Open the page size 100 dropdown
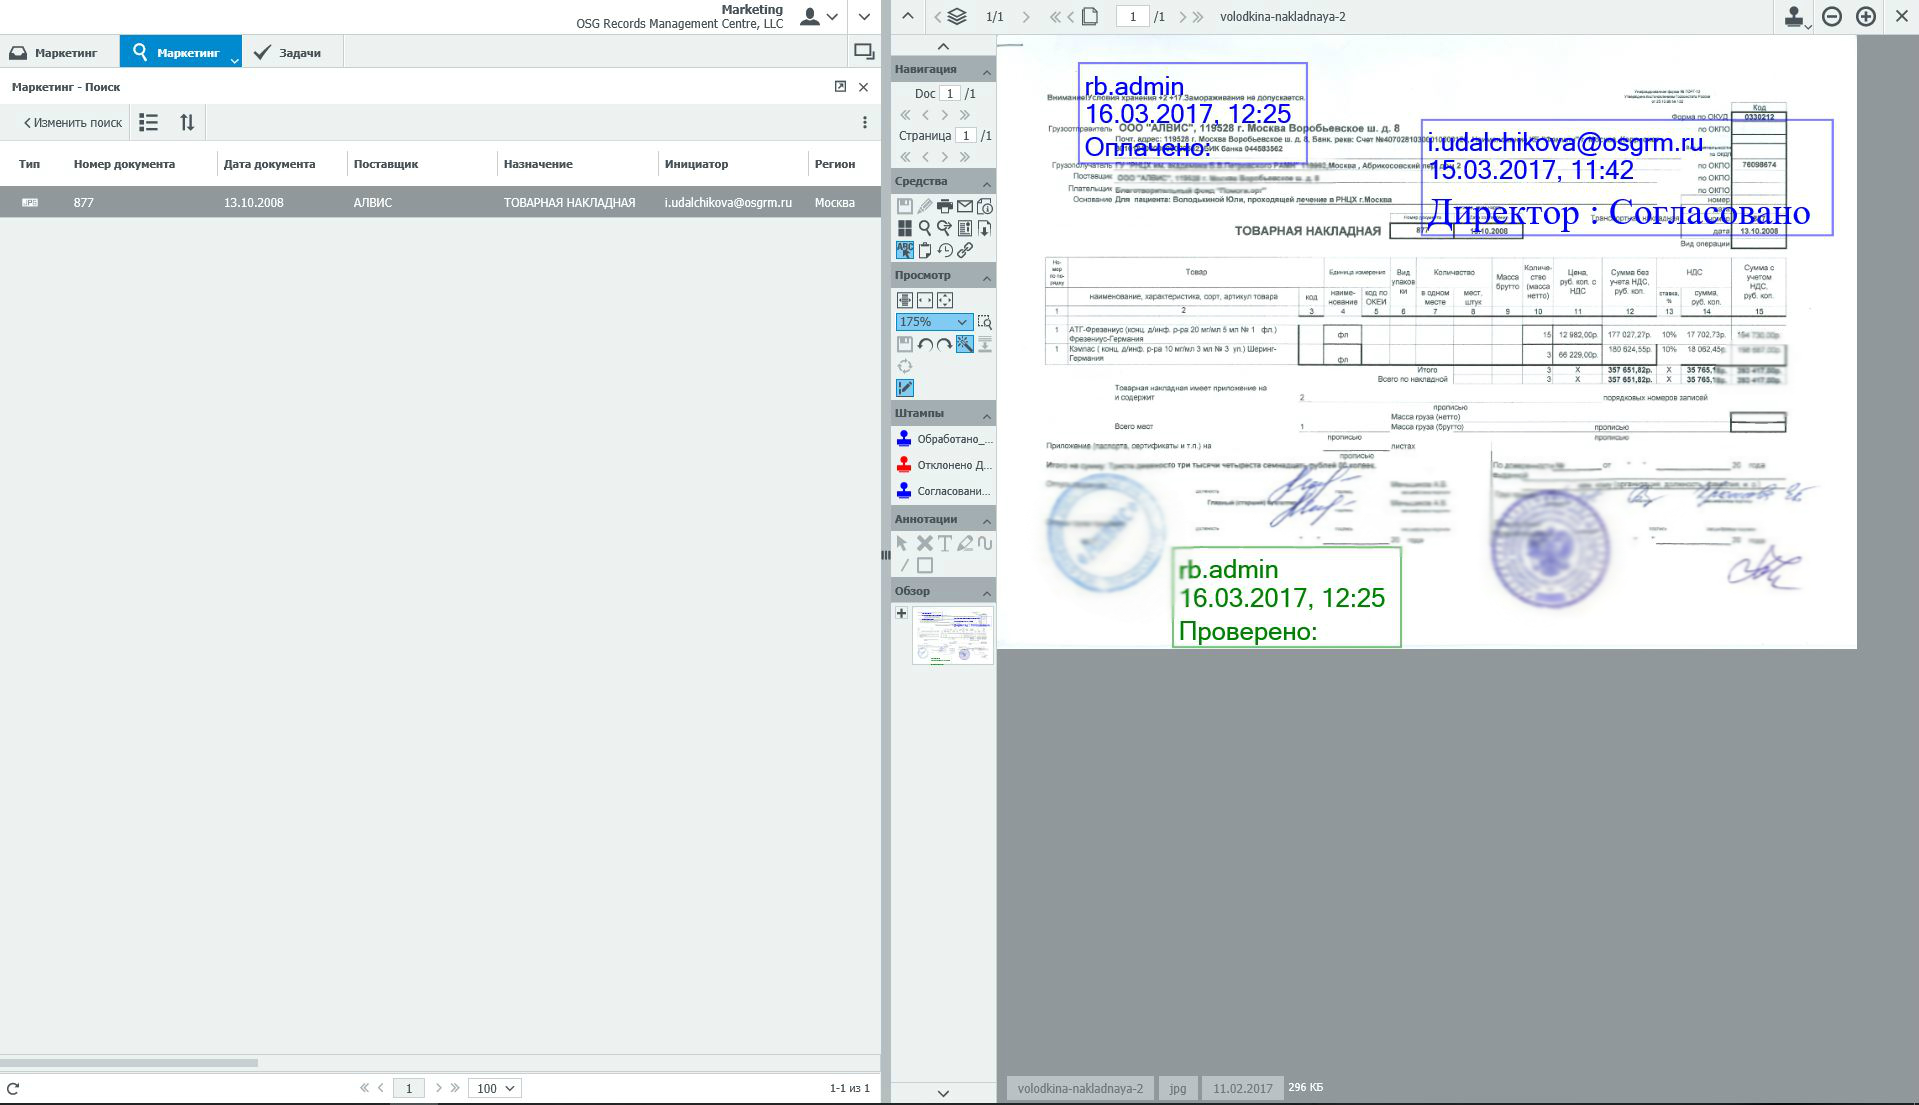1919x1105 pixels. tap(495, 1088)
